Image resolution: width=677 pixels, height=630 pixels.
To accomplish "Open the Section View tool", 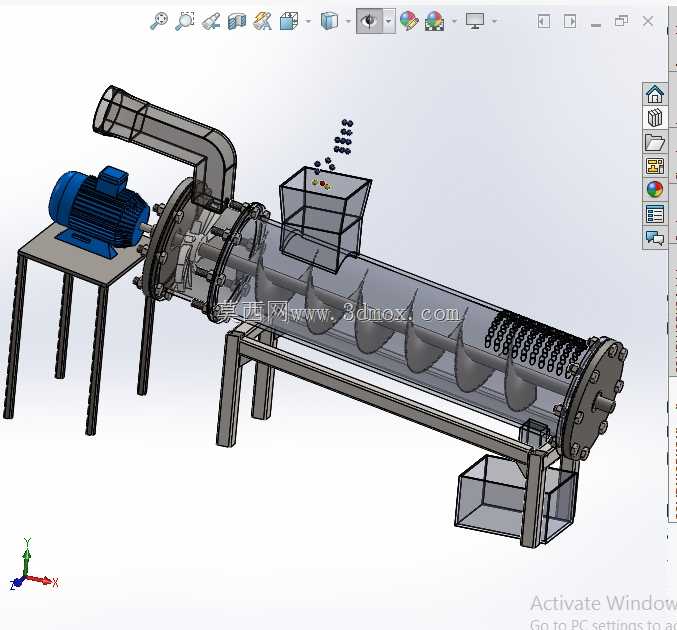I will pyautogui.click(x=237, y=21).
